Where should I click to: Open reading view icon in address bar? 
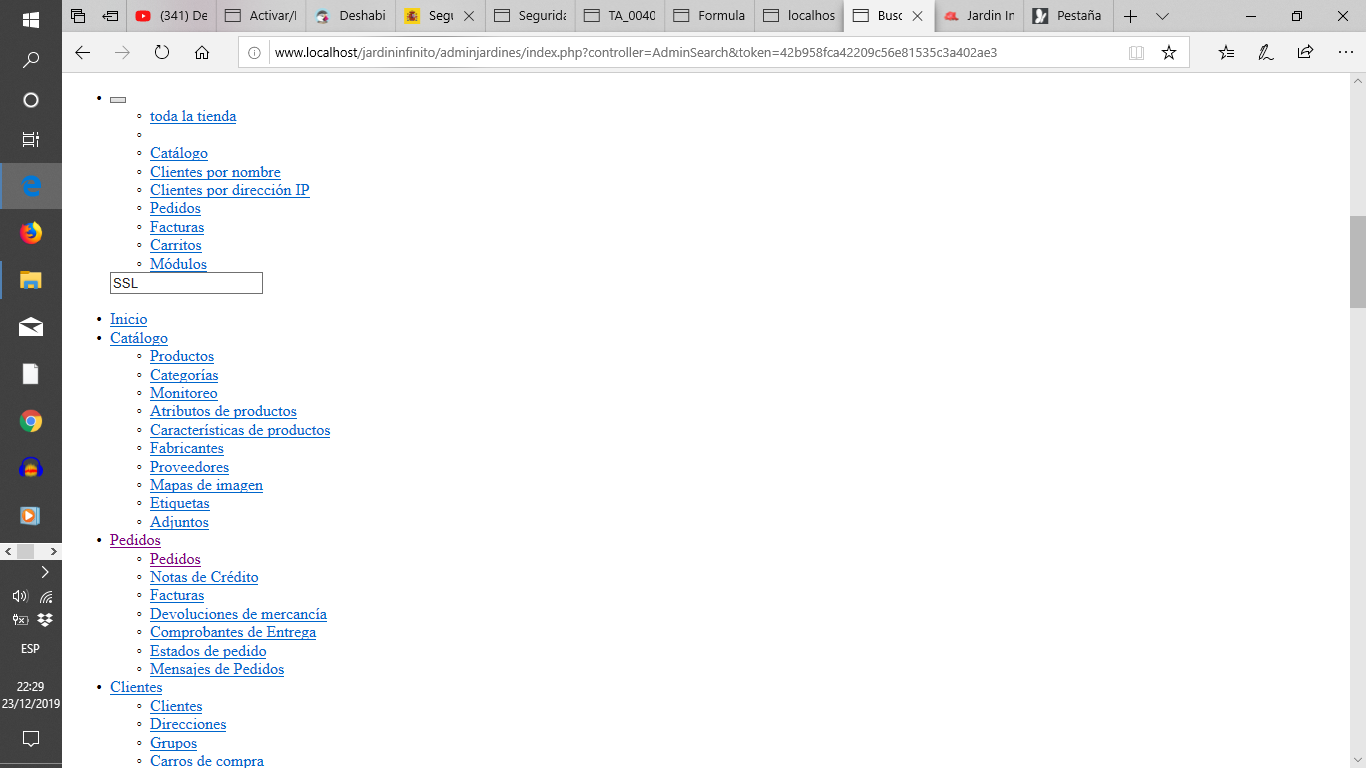[x=1136, y=53]
